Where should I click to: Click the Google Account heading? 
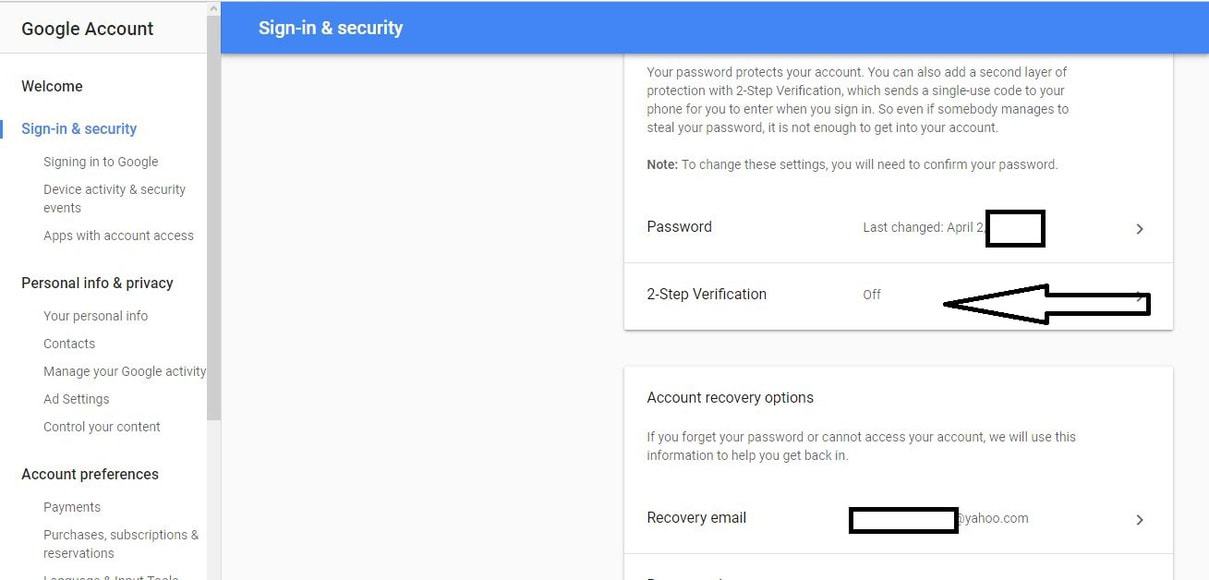point(87,28)
